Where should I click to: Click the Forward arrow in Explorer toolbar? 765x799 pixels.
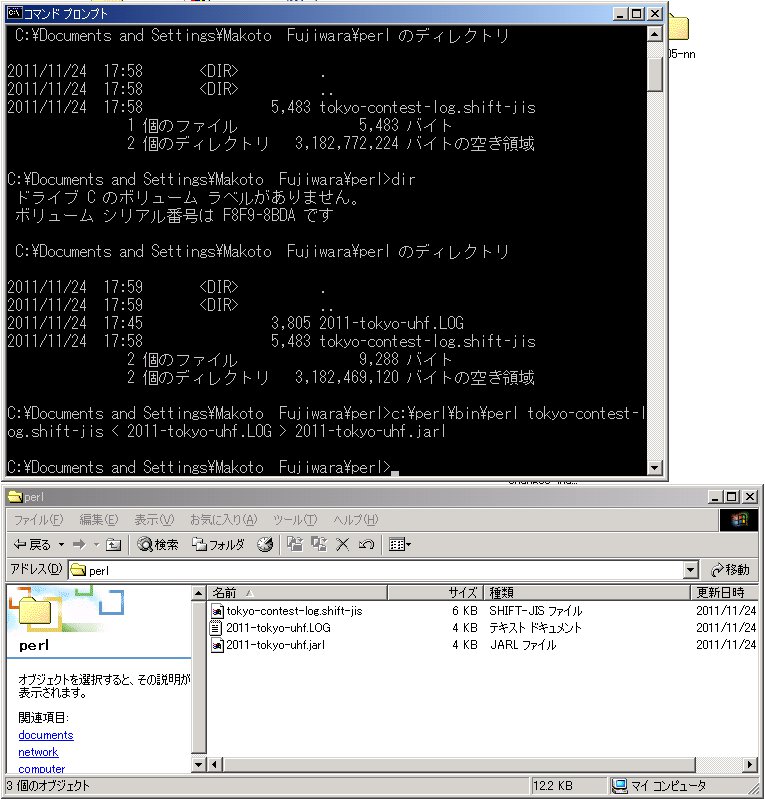pos(79,544)
